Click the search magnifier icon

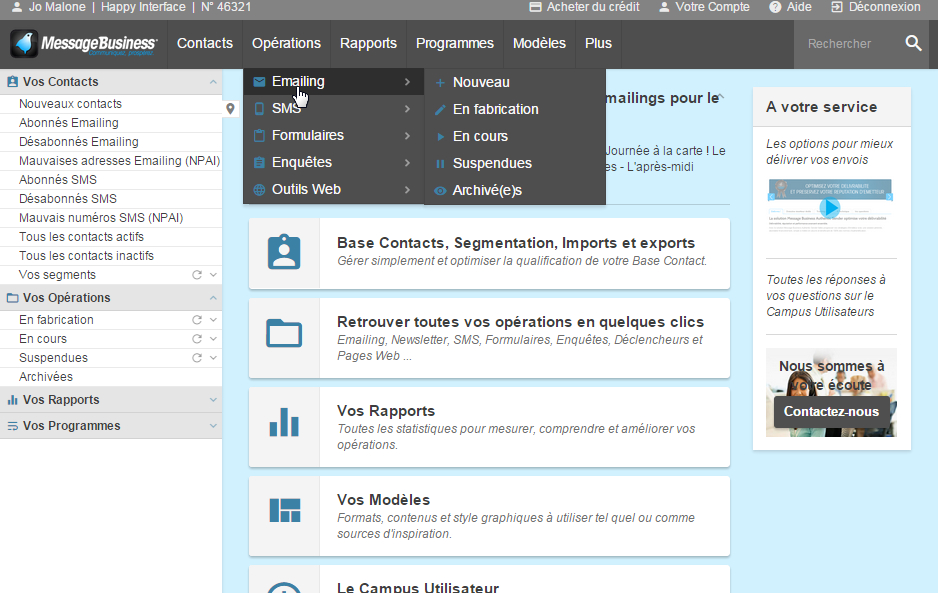tap(913, 43)
